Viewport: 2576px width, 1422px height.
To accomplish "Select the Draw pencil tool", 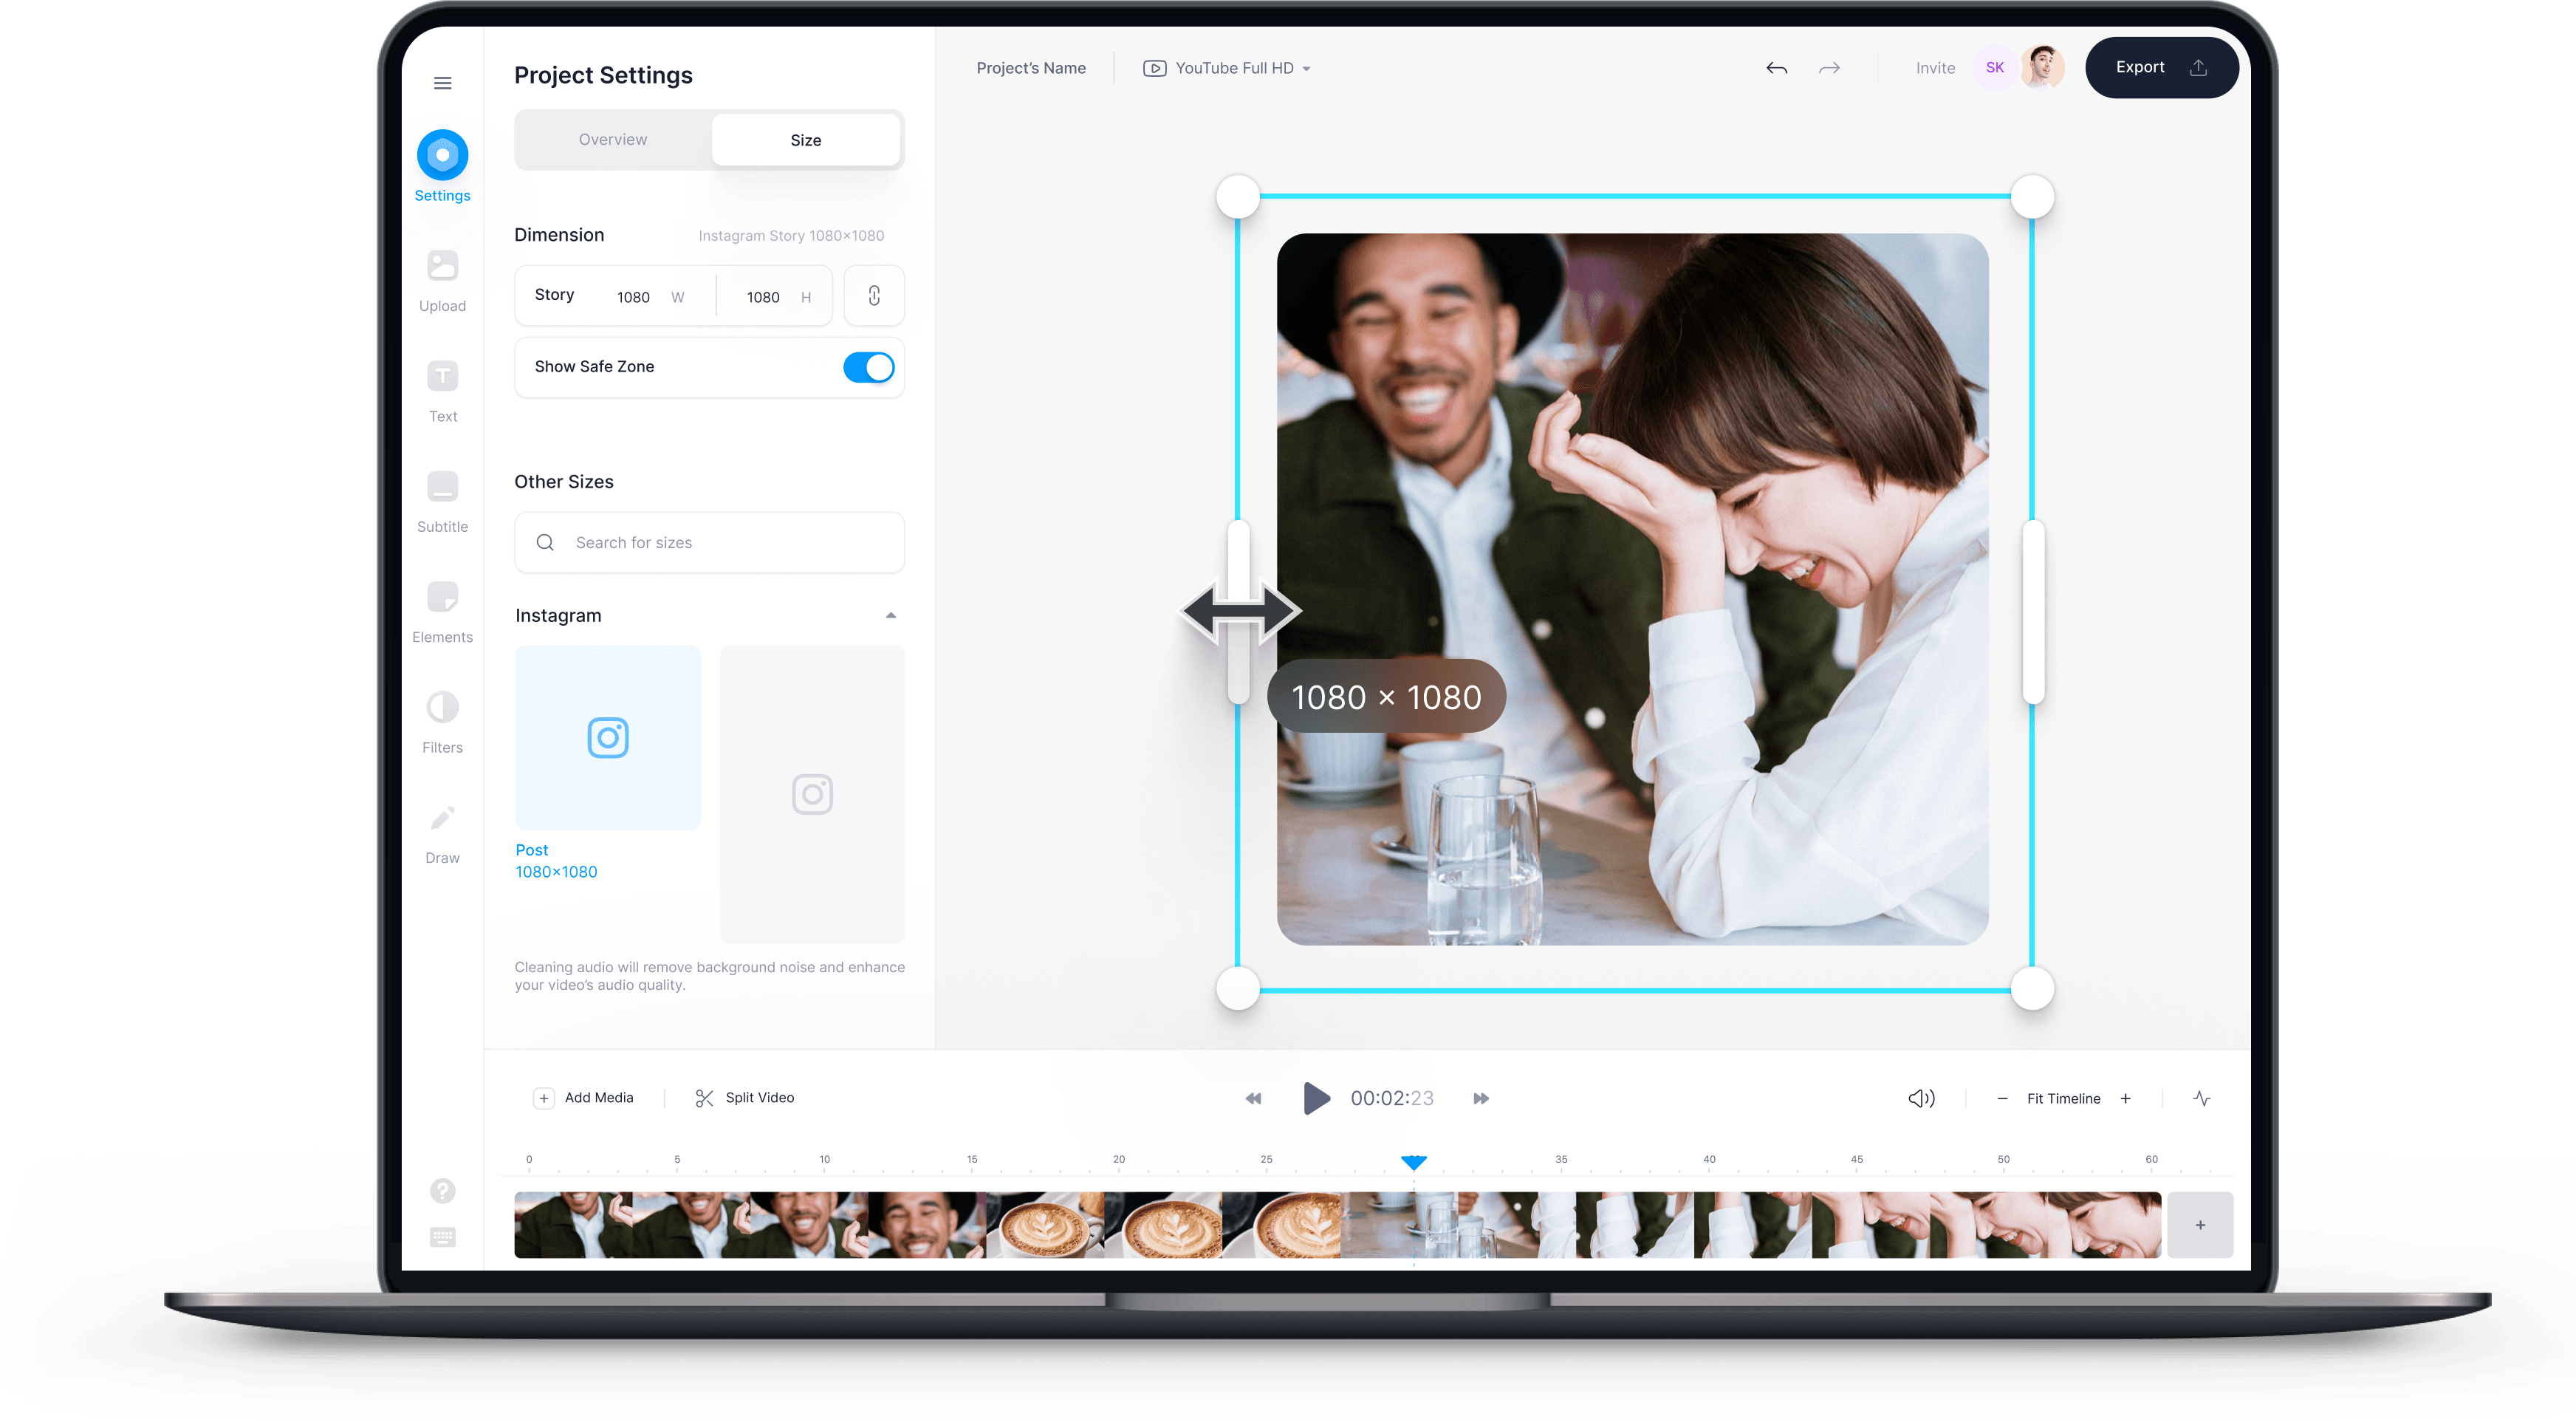I will [442, 818].
